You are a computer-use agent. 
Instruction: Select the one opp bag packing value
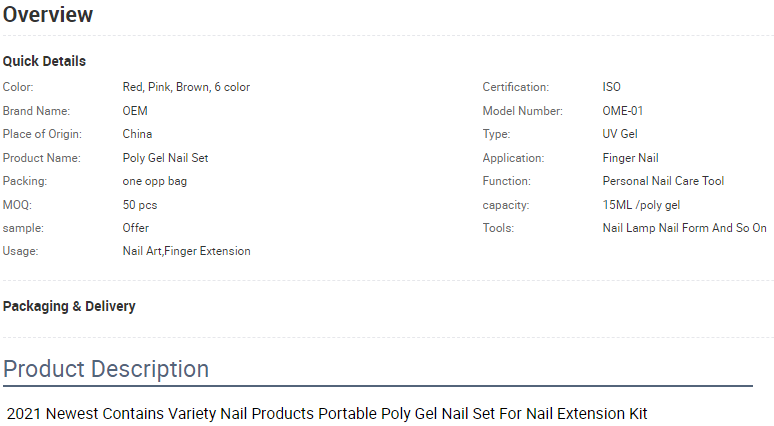[x=155, y=181]
